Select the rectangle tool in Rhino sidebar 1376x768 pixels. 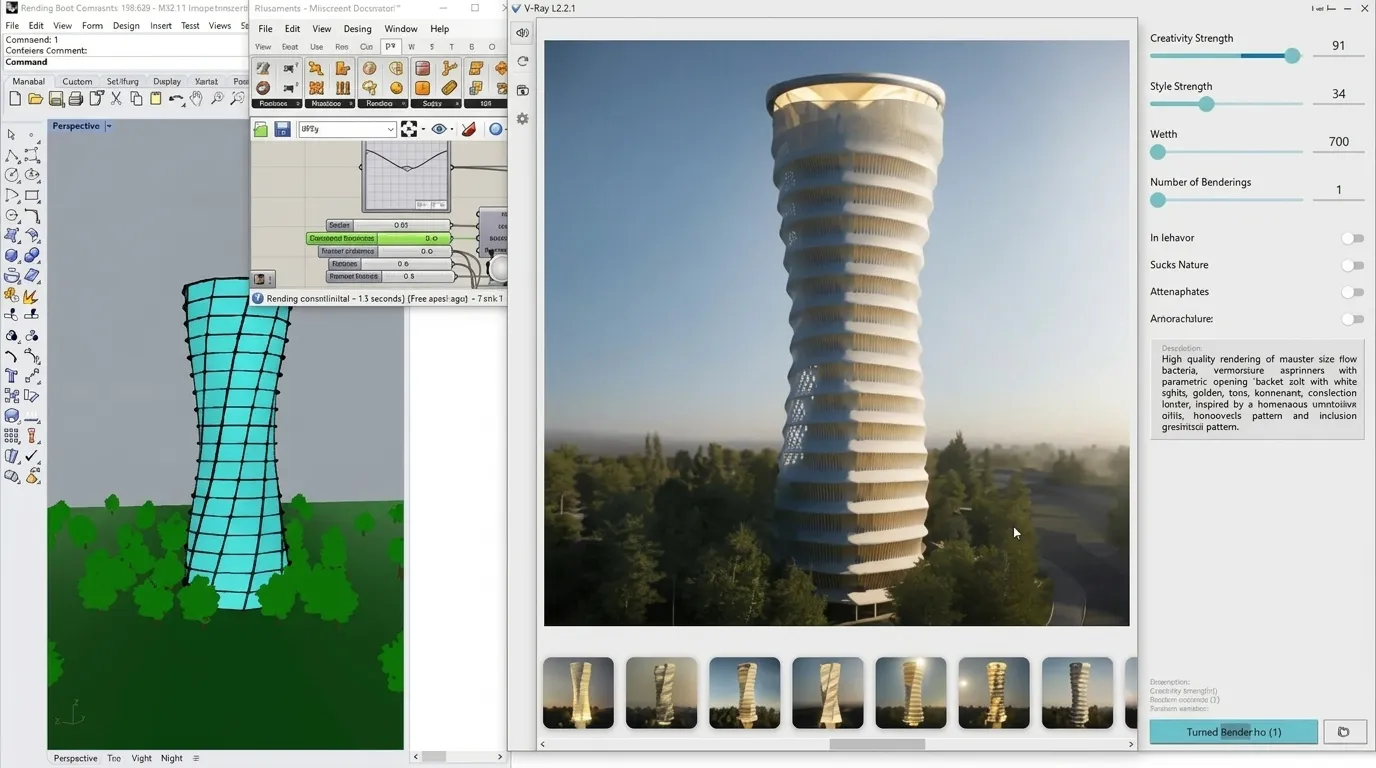tap(32, 196)
